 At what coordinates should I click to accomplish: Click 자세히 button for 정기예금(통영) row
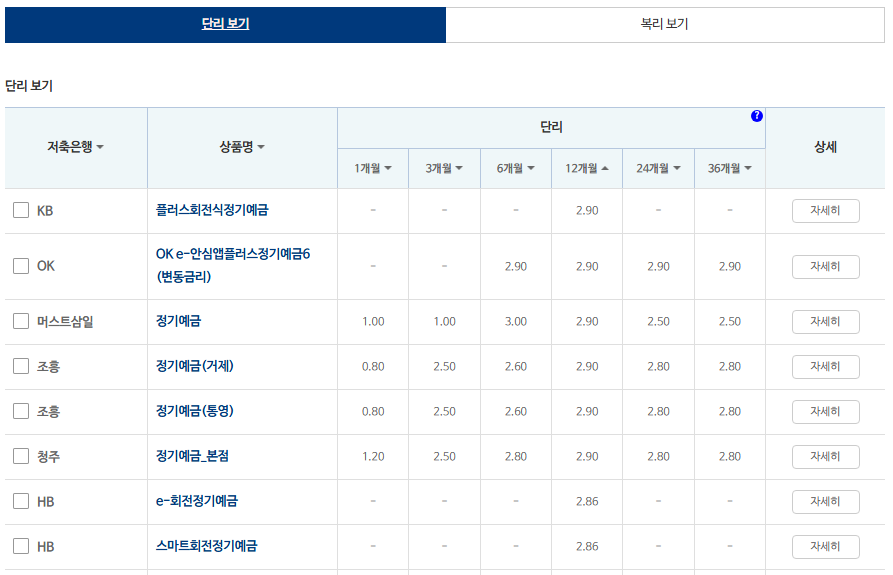825,412
